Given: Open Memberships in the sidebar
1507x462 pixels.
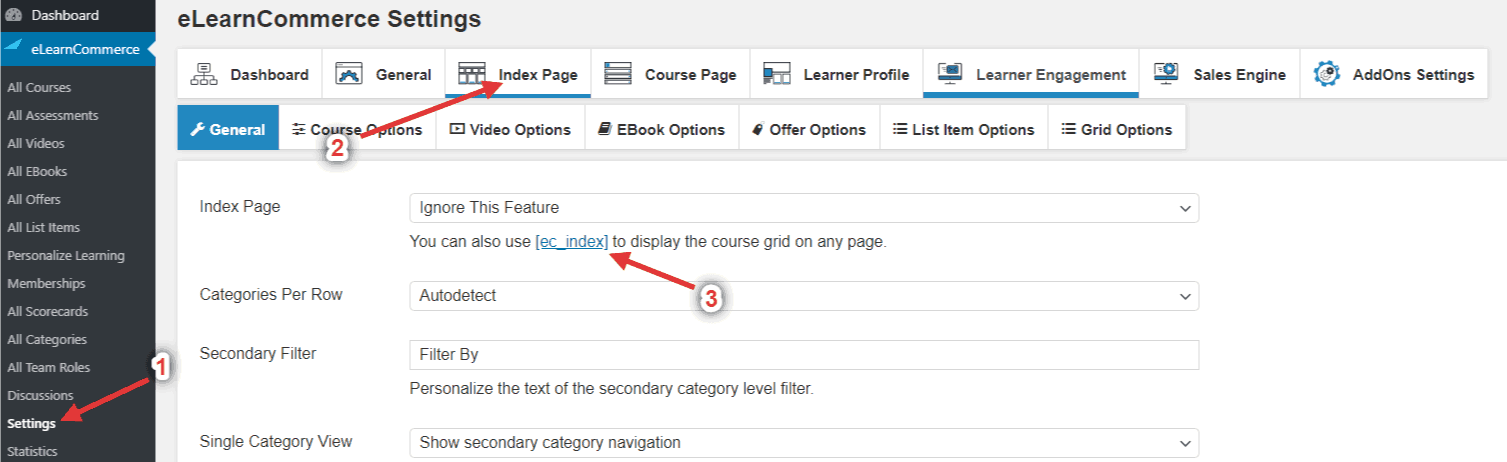Looking at the screenshot, I should click(x=46, y=283).
